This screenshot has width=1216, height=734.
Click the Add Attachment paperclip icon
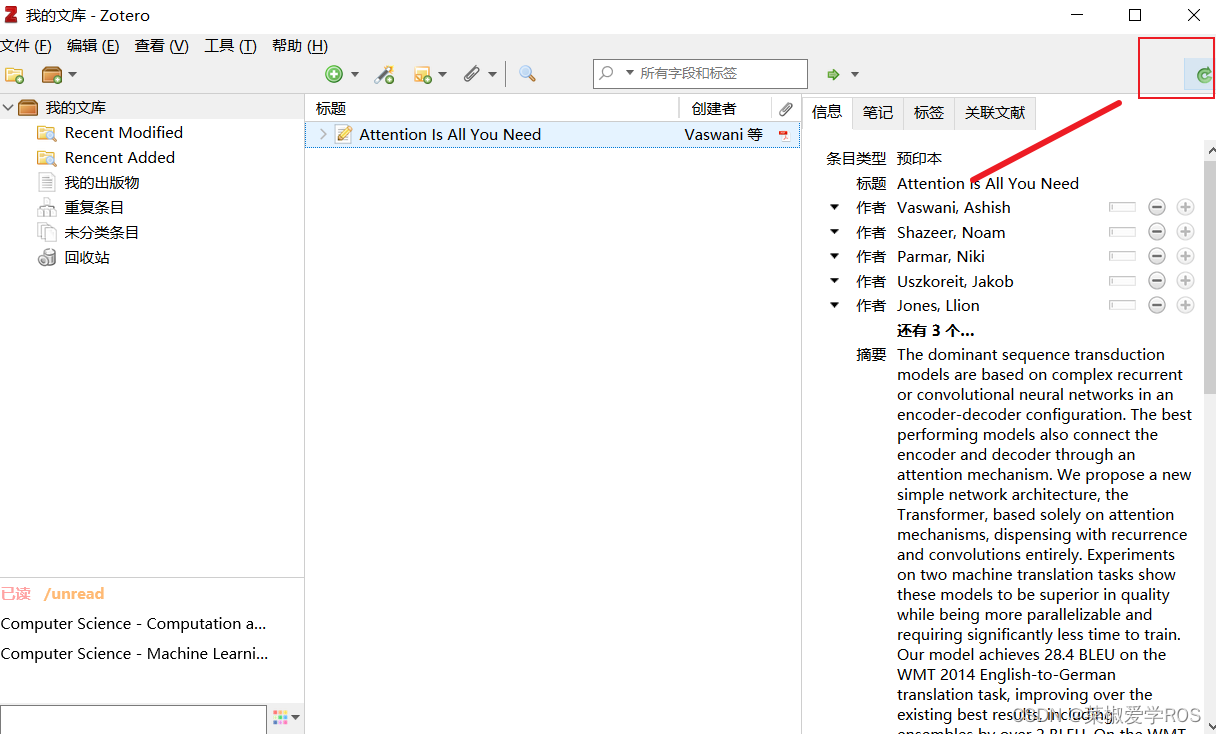472,74
